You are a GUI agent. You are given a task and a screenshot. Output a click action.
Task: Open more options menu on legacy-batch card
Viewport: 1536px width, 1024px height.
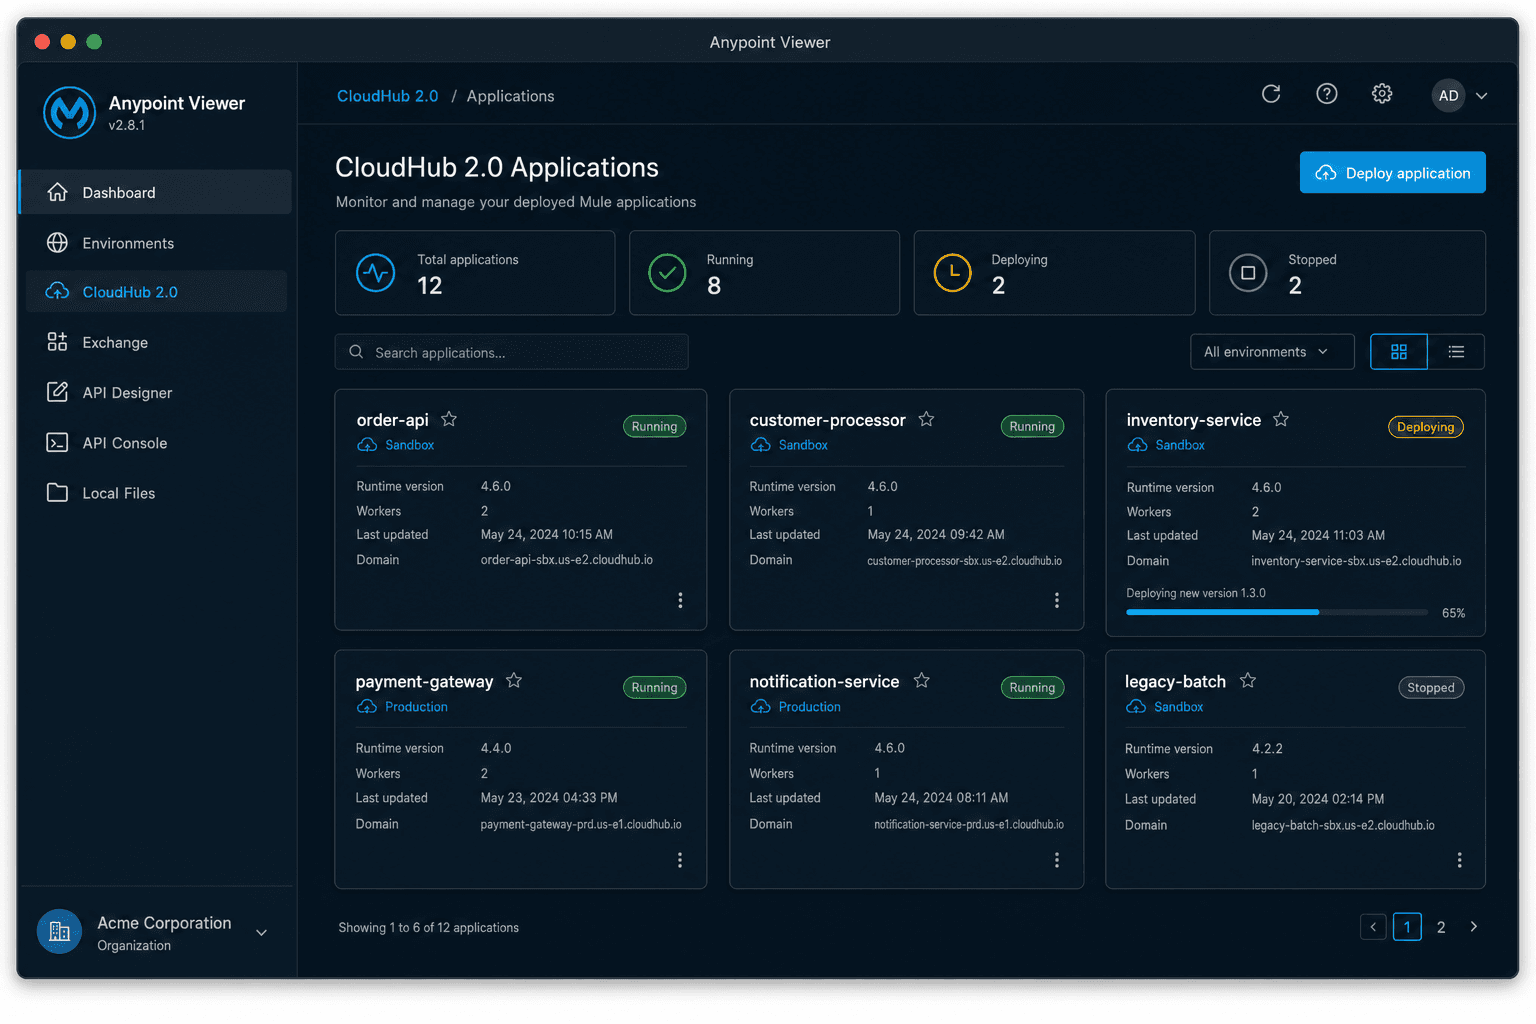tap(1459, 860)
